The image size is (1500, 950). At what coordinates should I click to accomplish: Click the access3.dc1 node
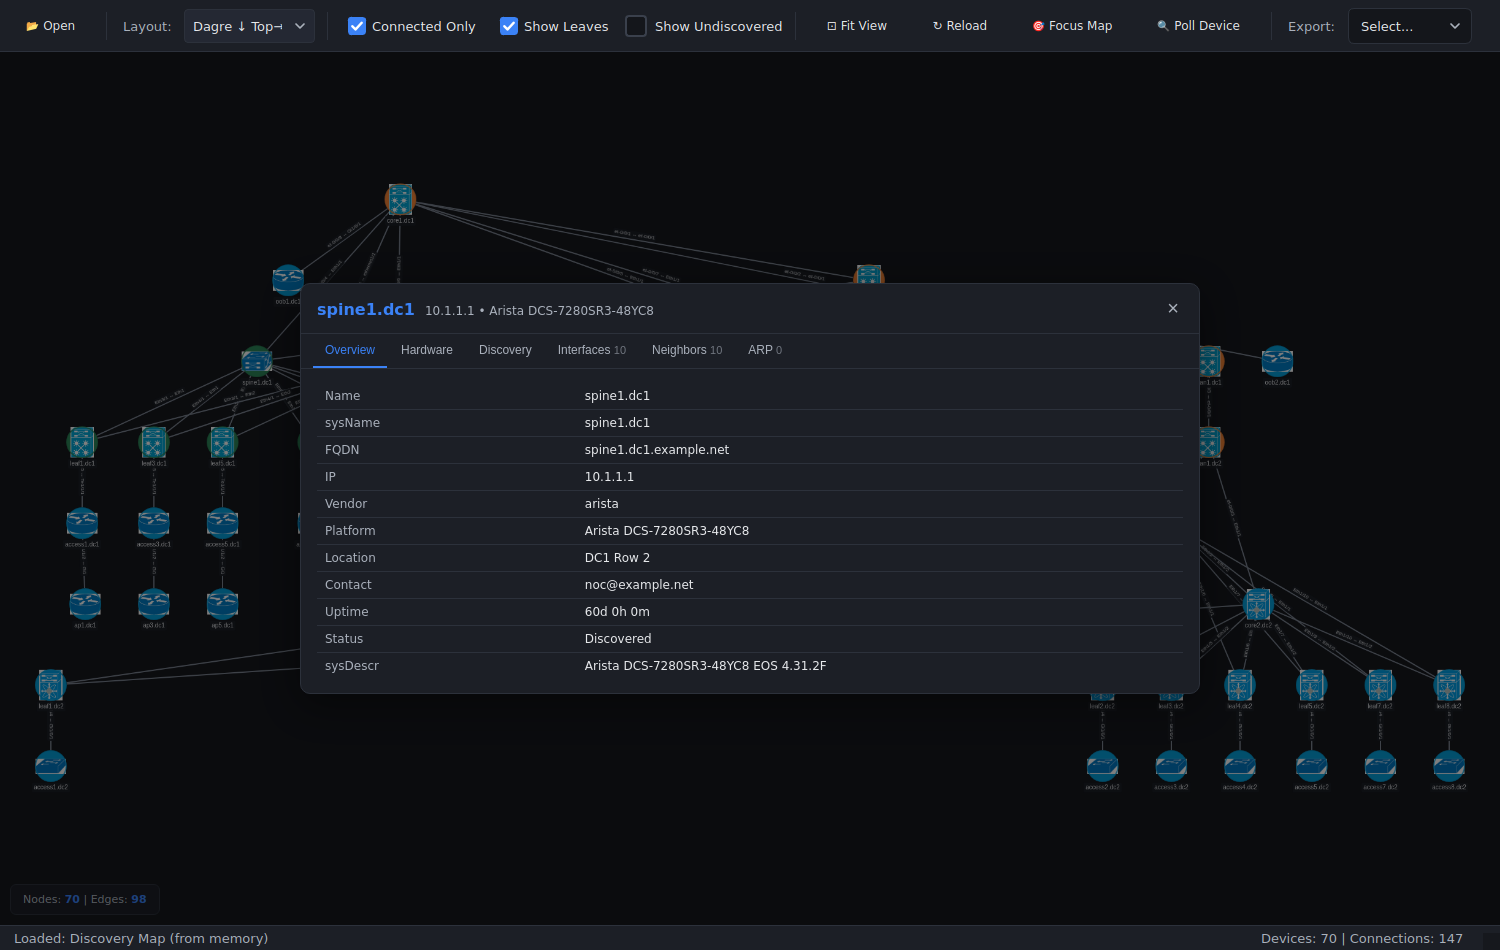pyautogui.click(x=154, y=523)
